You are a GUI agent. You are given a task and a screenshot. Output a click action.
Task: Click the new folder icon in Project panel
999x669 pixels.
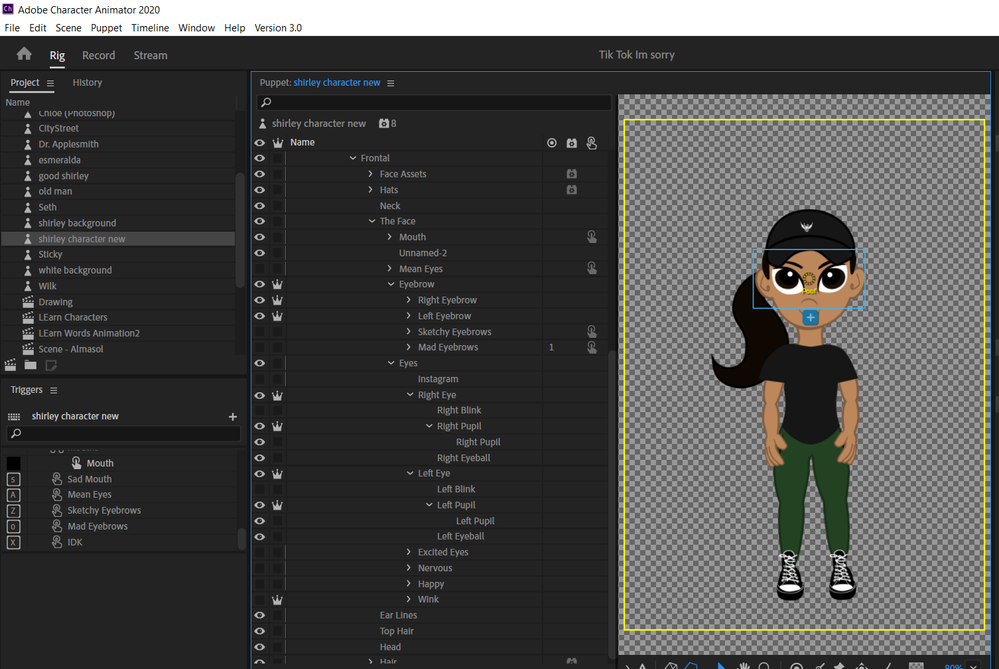pos(31,366)
